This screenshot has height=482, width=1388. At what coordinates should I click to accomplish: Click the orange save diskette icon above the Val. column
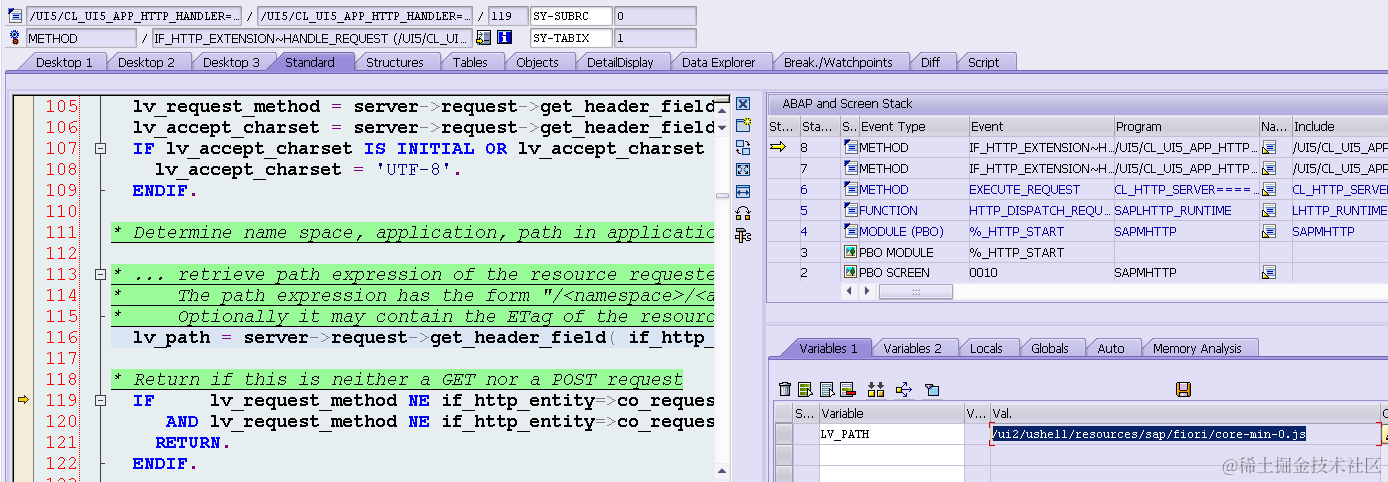tap(1183, 389)
